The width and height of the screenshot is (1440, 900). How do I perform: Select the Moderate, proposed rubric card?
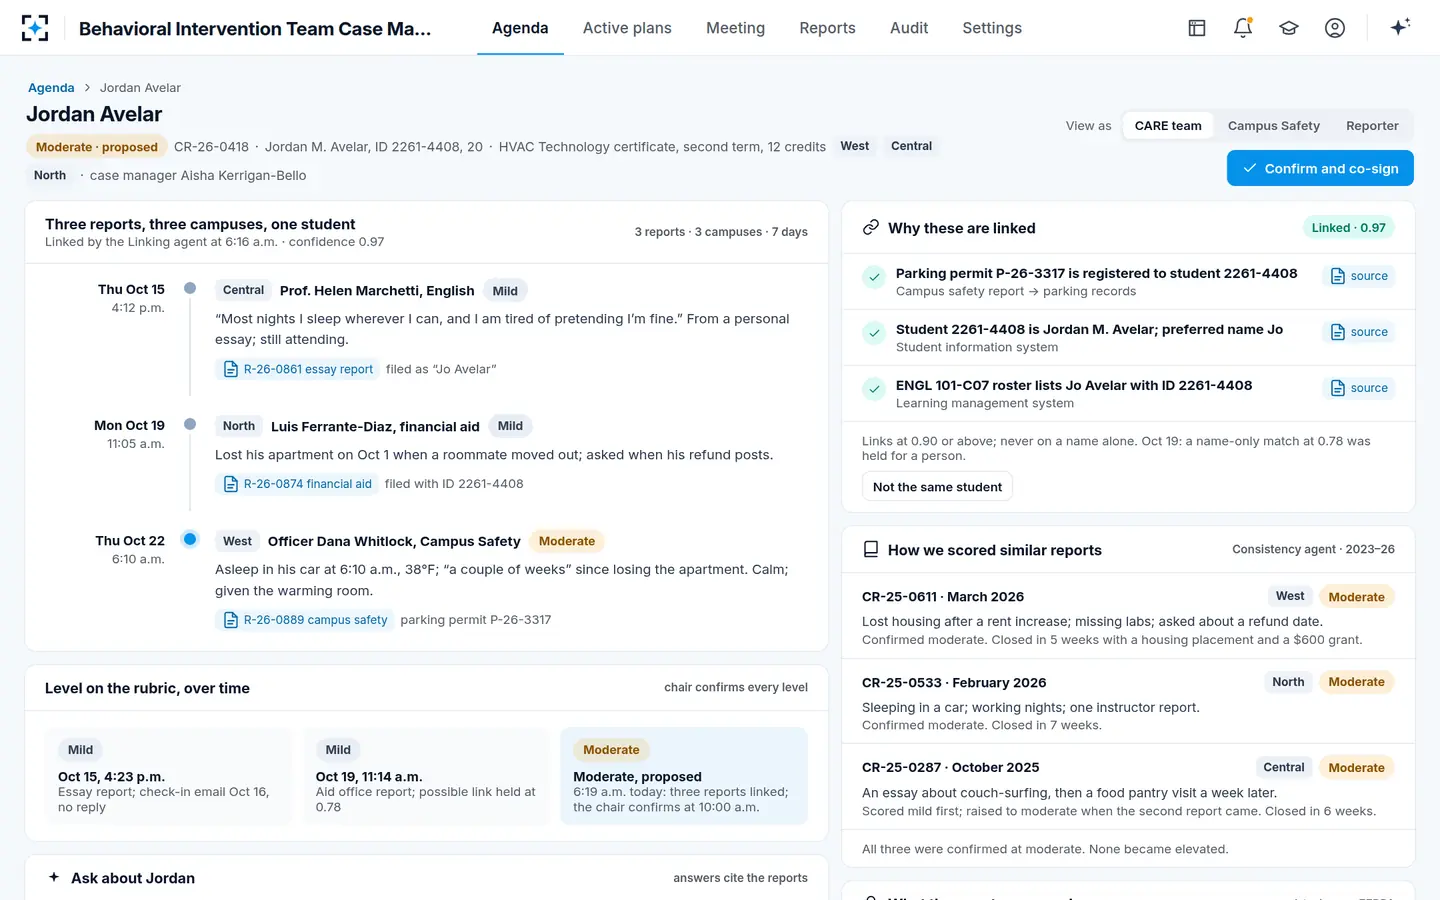point(684,776)
